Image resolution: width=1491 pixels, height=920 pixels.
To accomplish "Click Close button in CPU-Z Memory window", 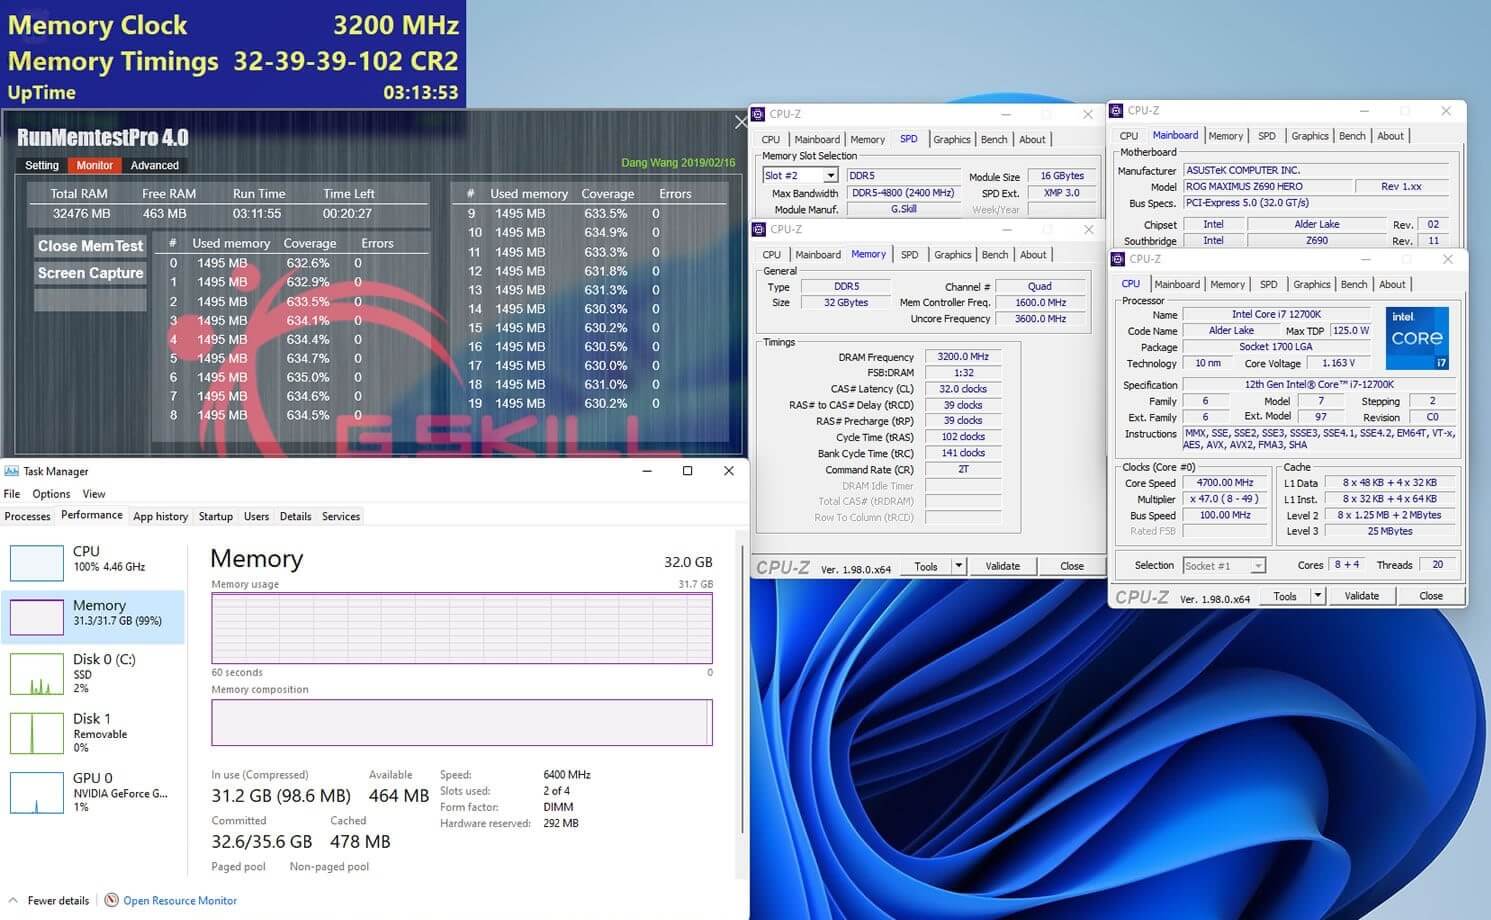I will [1072, 566].
